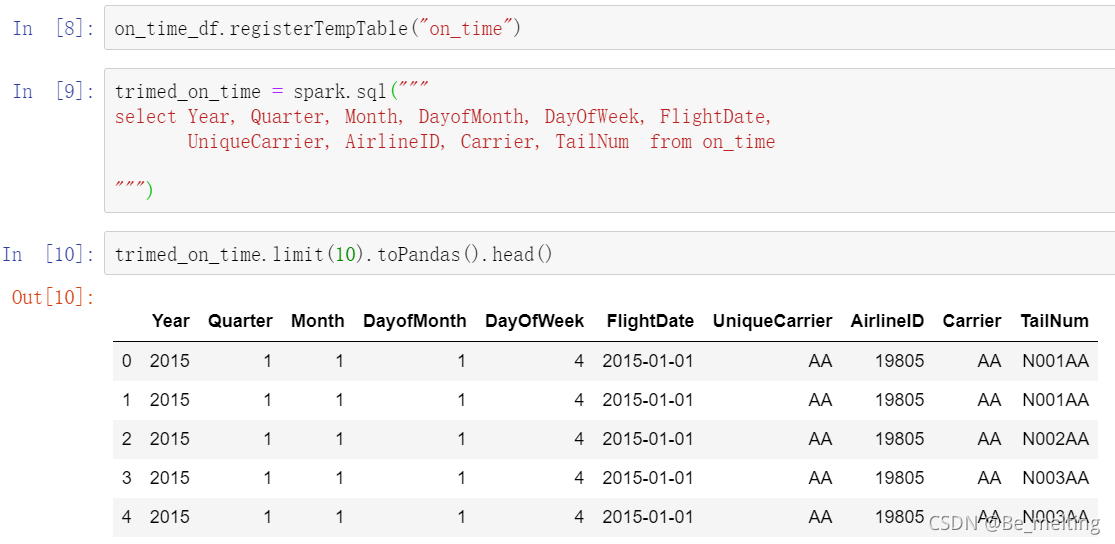The height and width of the screenshot is (544, 1115).
Task: Select the spark.sql query cell
Action: (x=609, y=141)
